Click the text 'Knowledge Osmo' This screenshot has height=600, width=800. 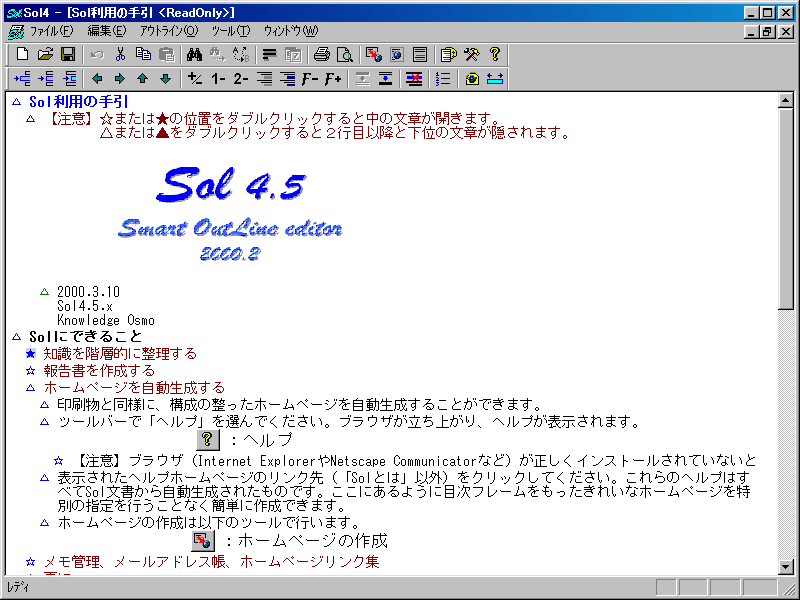106,320
